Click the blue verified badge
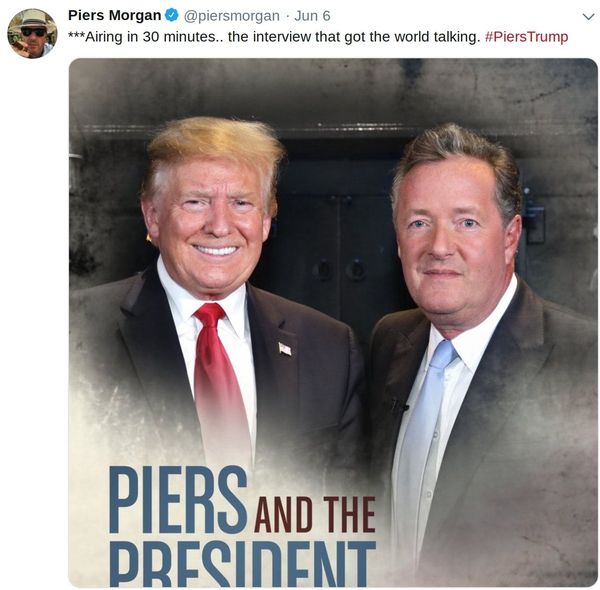The width and height of the screenshot is (600, 590). 172,15
